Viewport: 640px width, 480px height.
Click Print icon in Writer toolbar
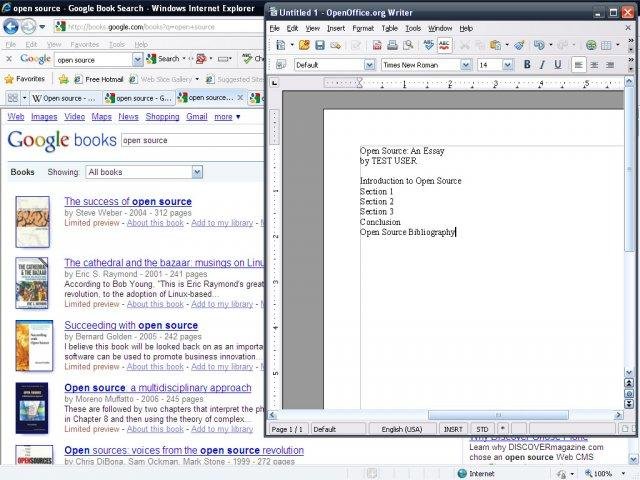(392, 45)
